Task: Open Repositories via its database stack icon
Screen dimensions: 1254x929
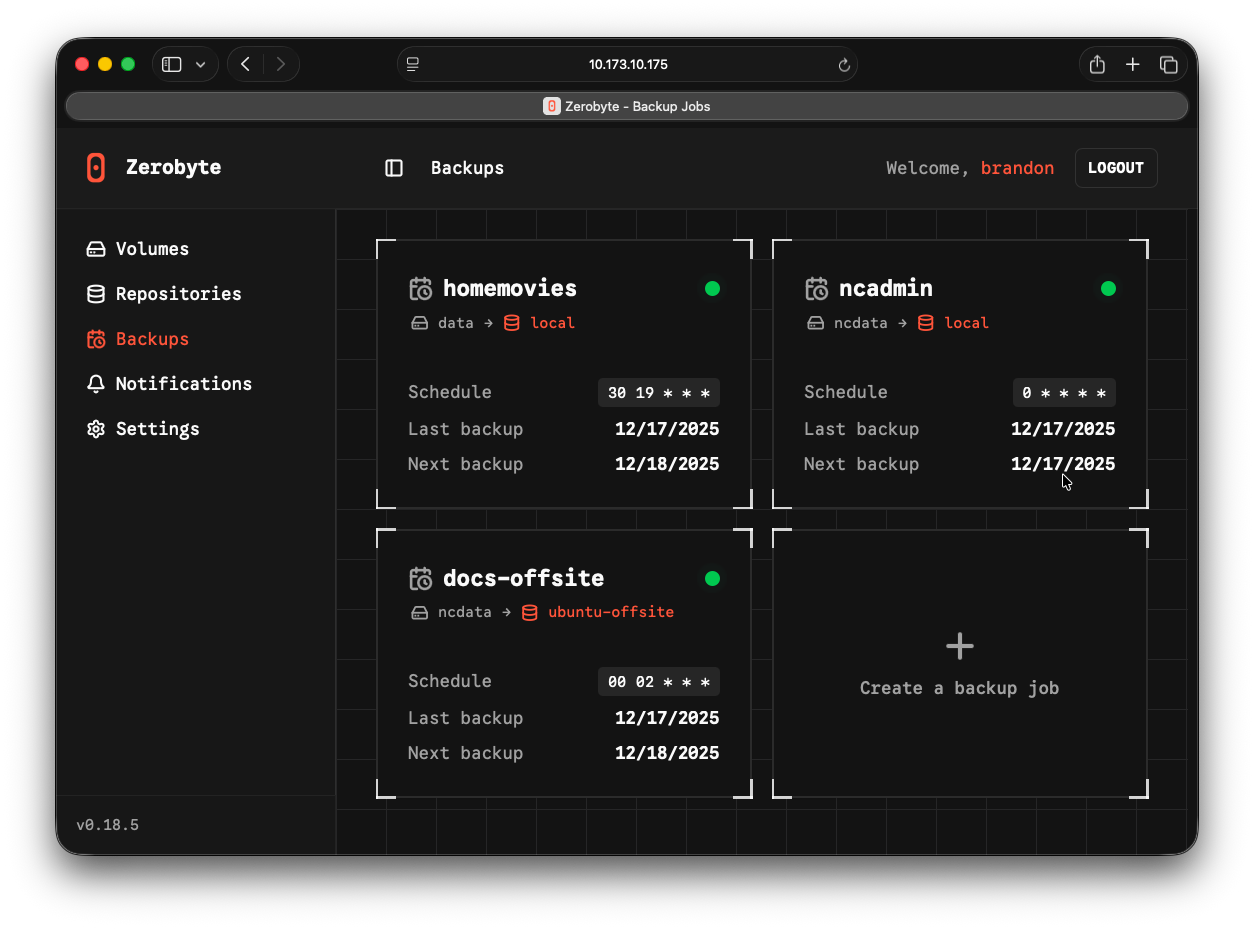Action: 96,293
